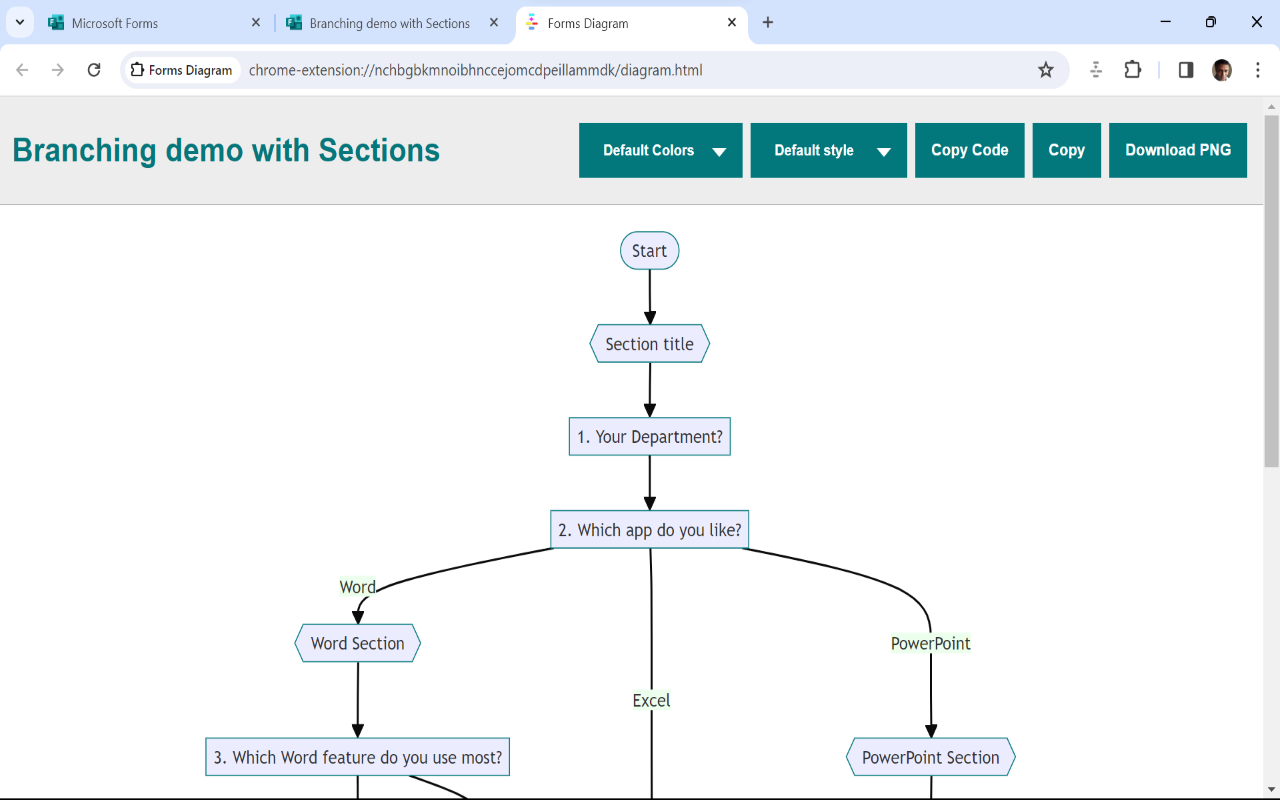The height and width of the screenshot is (800, 1280).
Task: Expand the Default Colors dropdown
Action: click(661, 150)
